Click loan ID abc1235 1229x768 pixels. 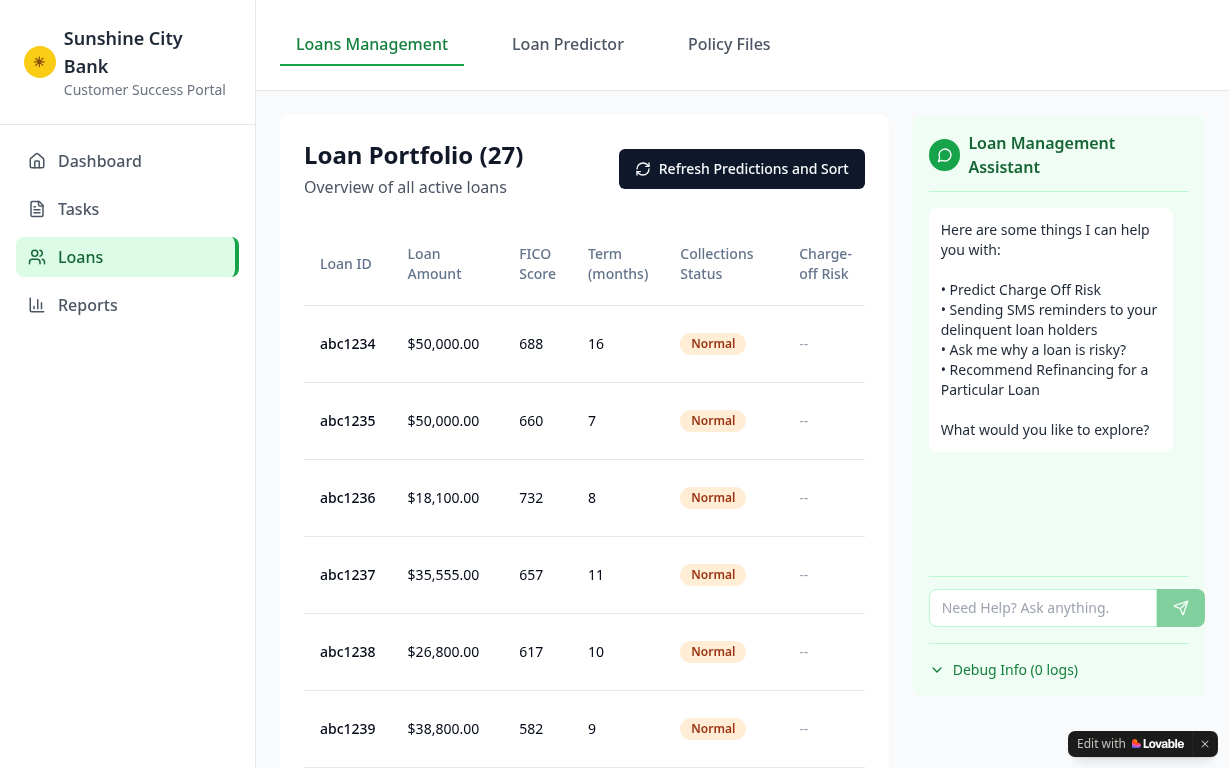tap(348, 421)
